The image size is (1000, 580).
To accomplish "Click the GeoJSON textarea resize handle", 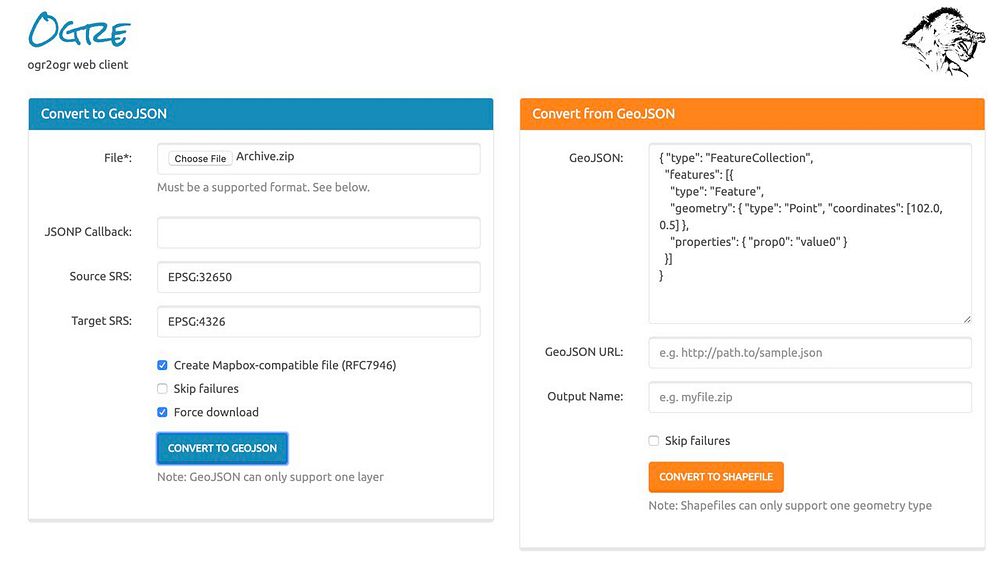I will tap(966, 318).
